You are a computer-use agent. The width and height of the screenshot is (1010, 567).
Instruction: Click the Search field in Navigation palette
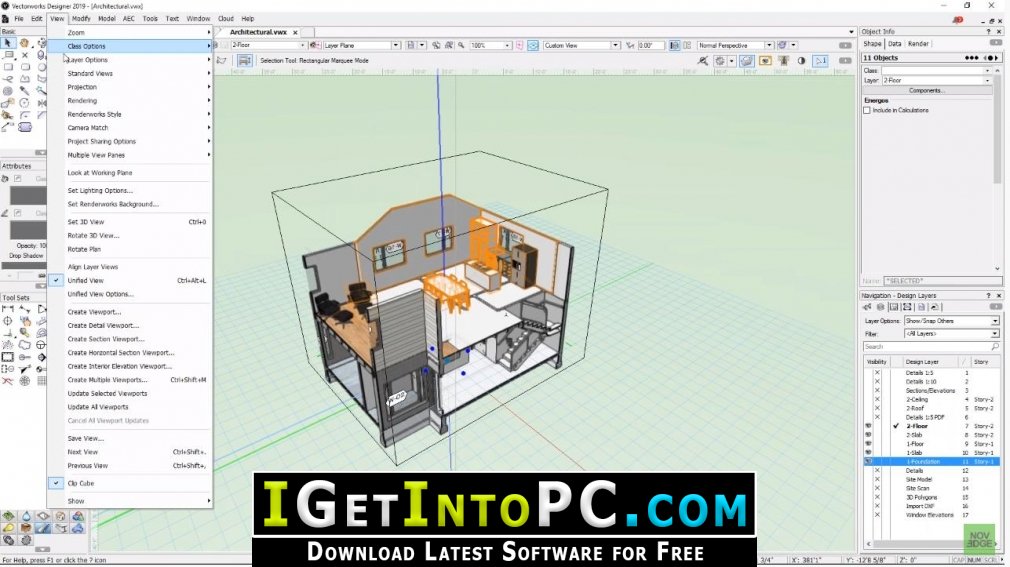(931, 347)
